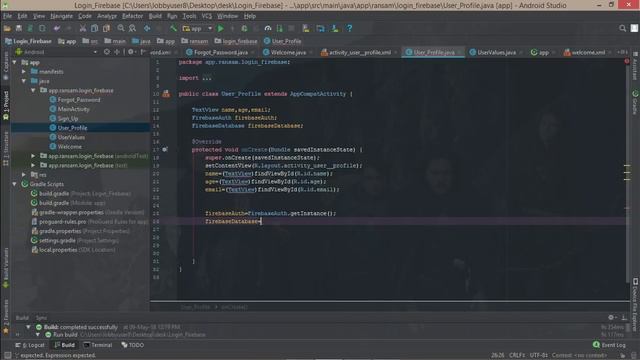Collapse the java folder node

click(24, 81)
